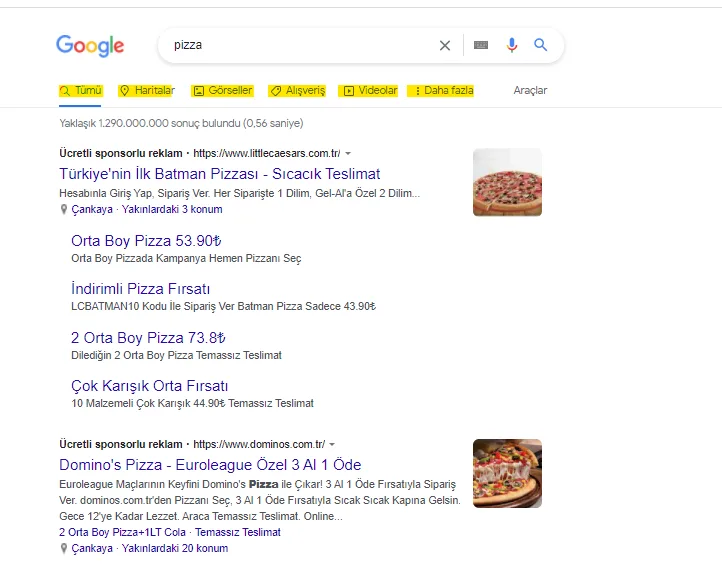Click the magnifier search button
This screenshot has height=568, width=722.
coord(541,45)
